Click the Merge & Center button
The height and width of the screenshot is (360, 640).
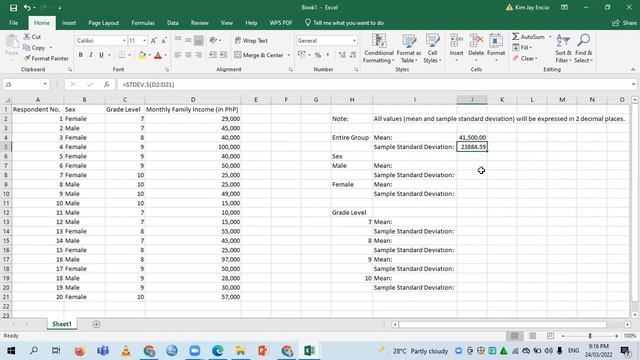pyautogui.click(x=259, y=55)
